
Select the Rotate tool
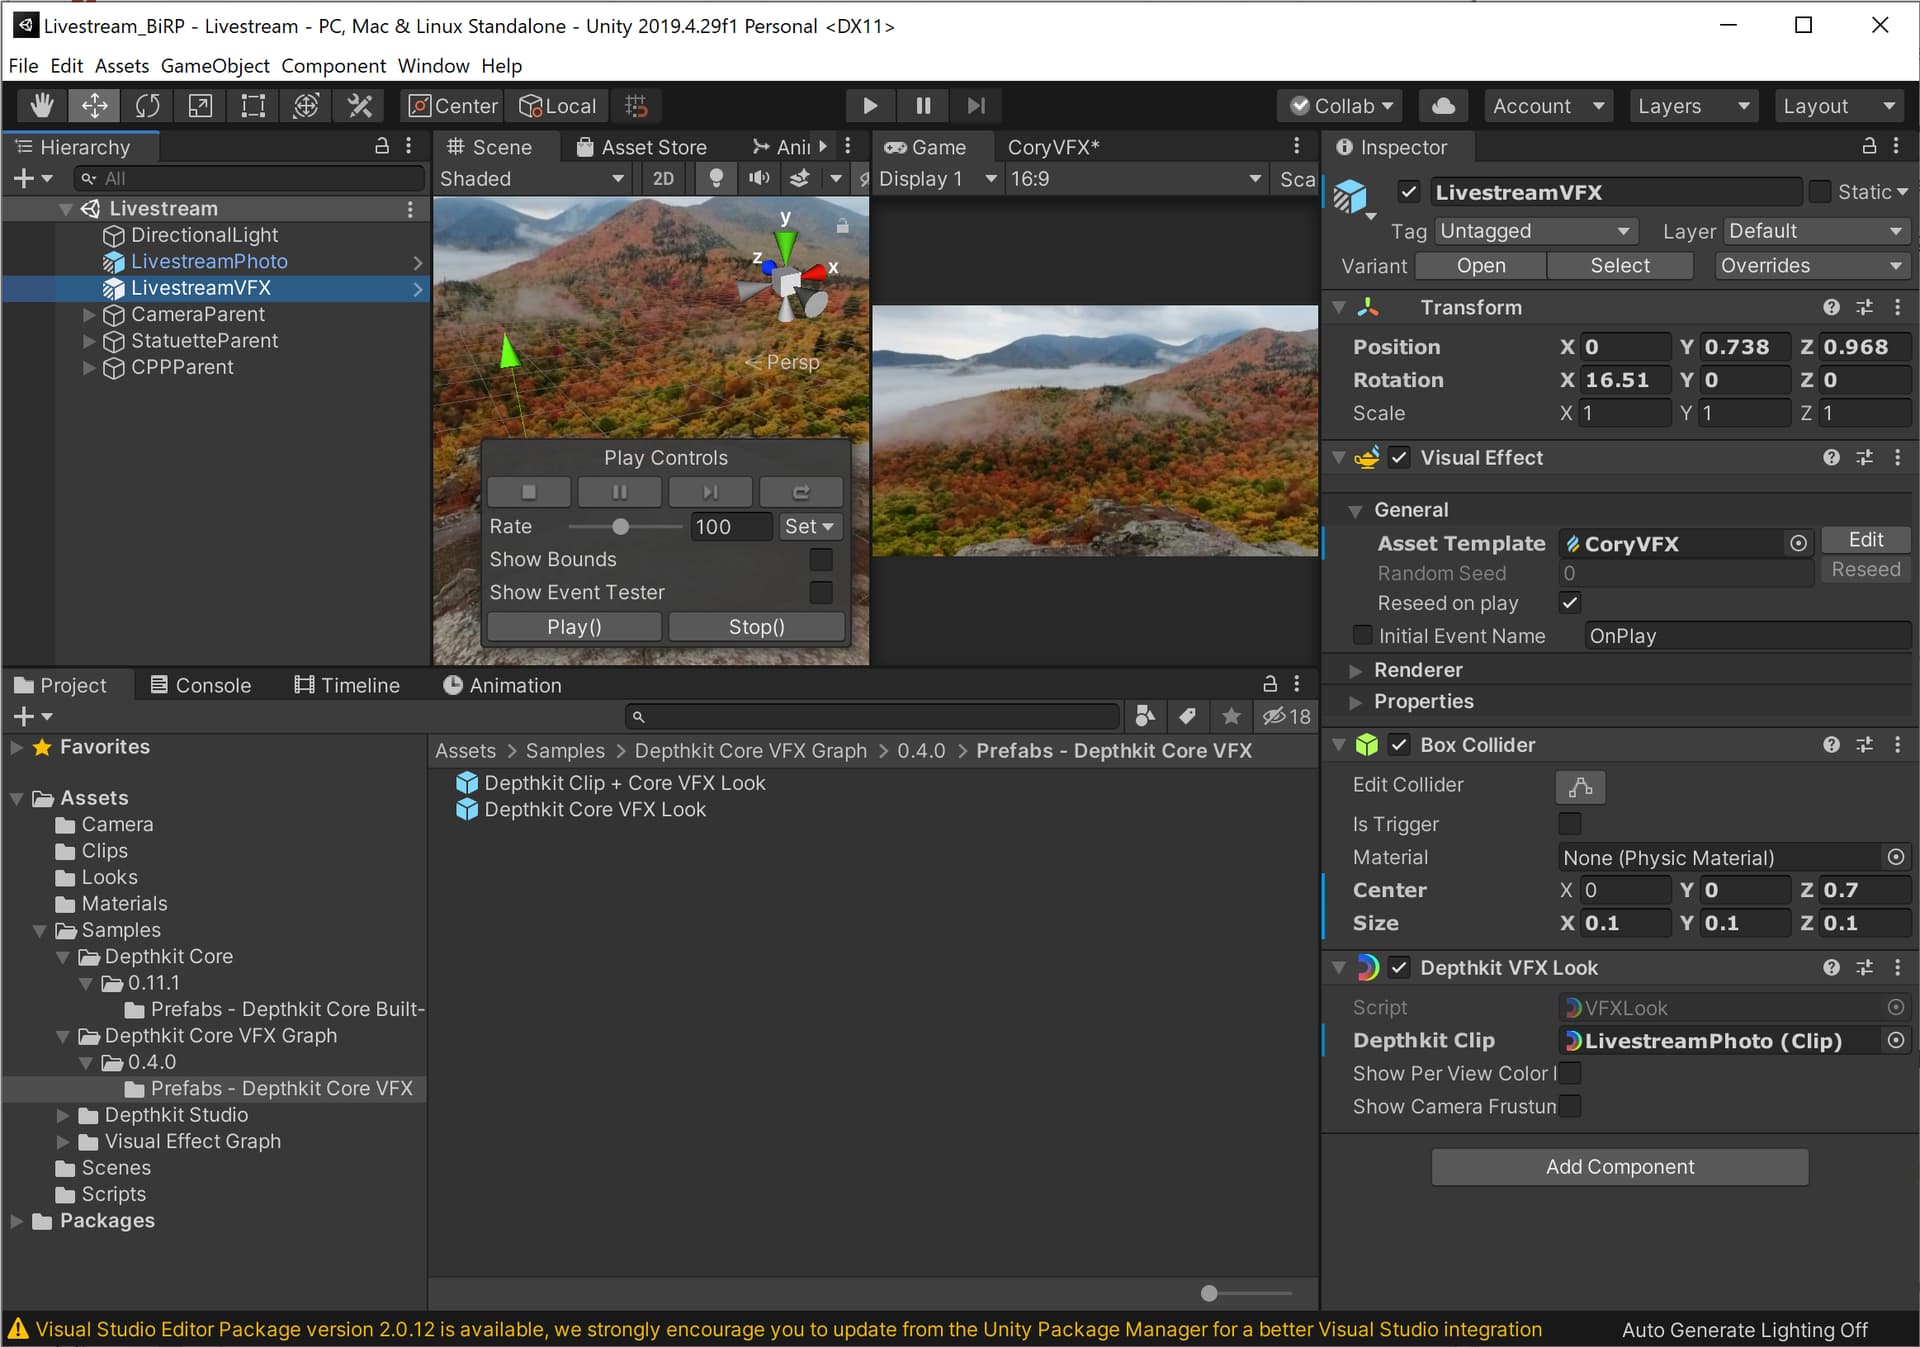pos(147,106)
